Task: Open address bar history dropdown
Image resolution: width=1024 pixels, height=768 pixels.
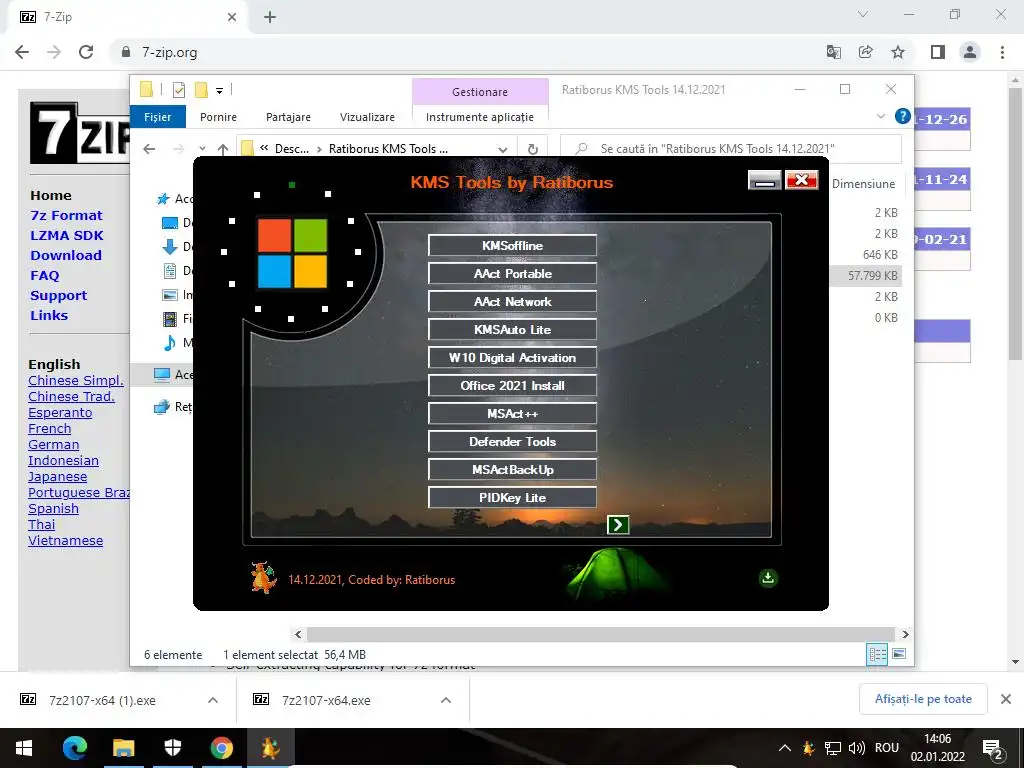Action: tap(503, 149)
